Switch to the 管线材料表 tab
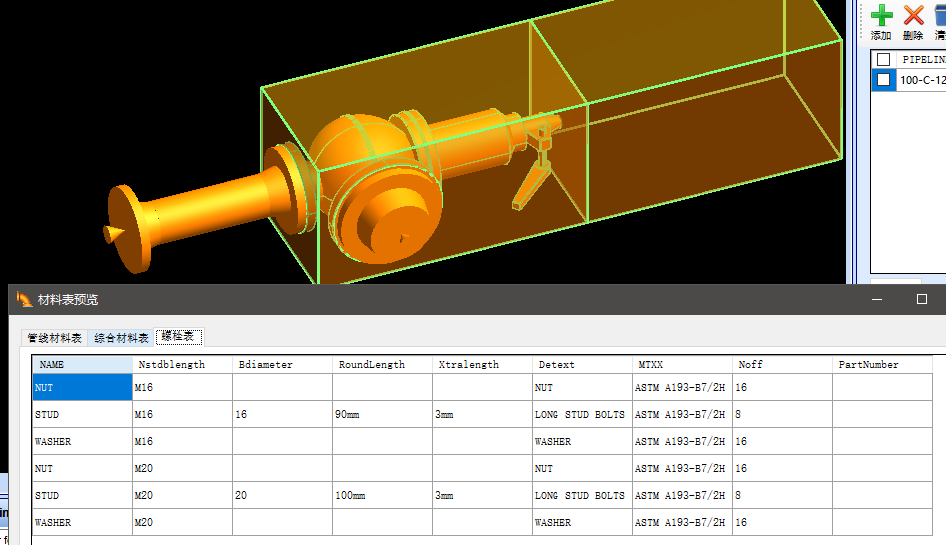Image resolution: width=946 pixels, height=545 pixels. point(54,338)
